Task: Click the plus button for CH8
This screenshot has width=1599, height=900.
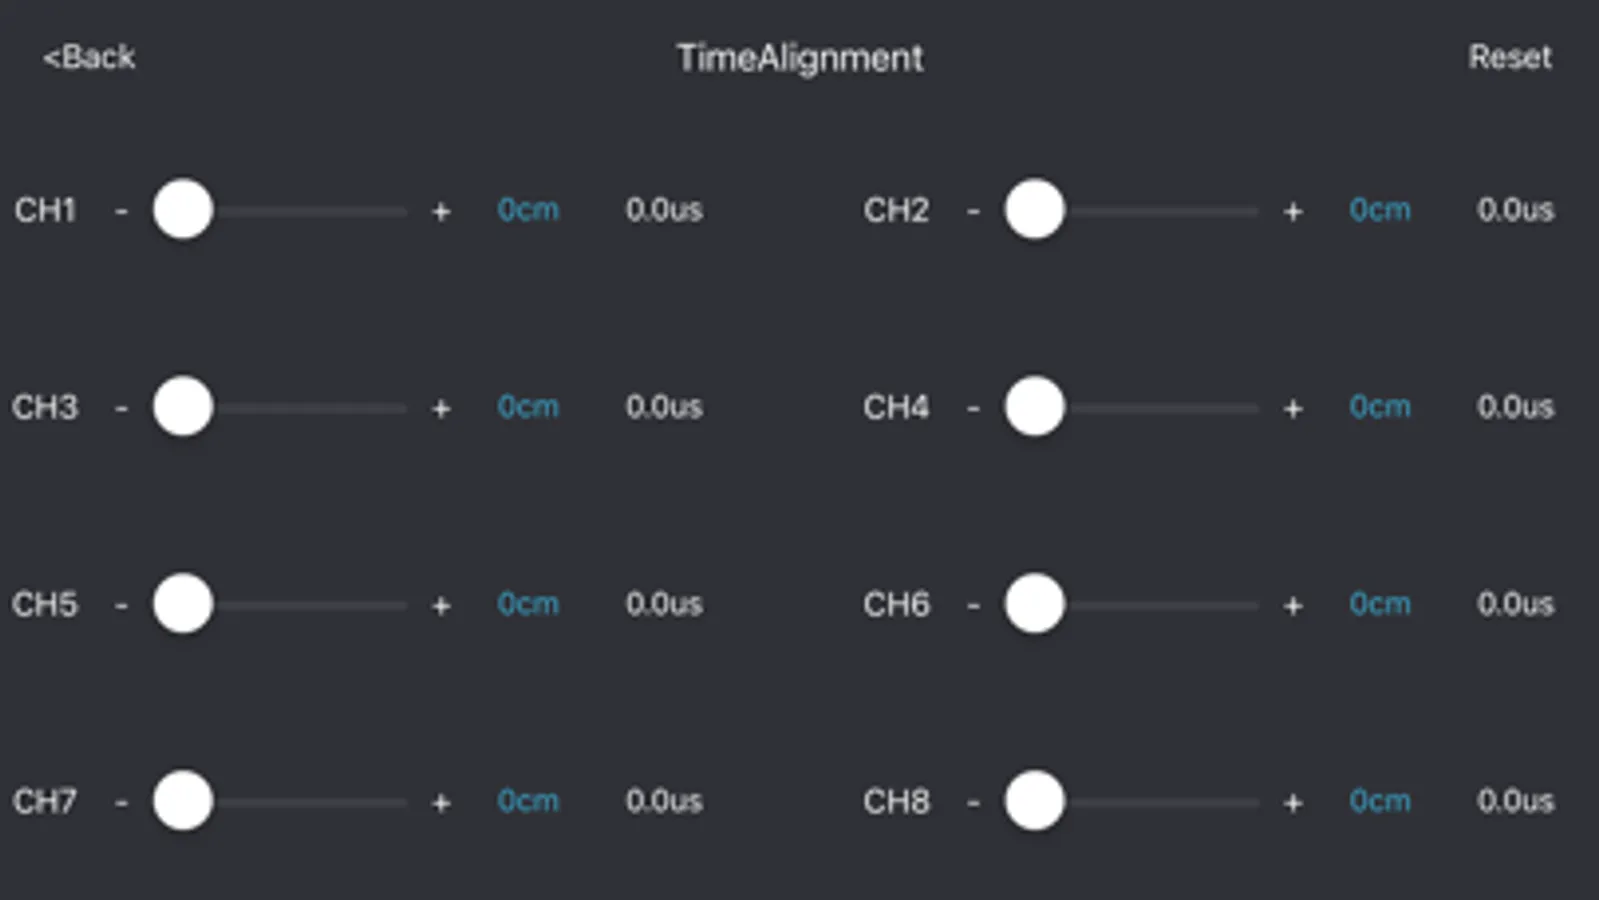Action: pyautogui.click(x=1293, y=800)
